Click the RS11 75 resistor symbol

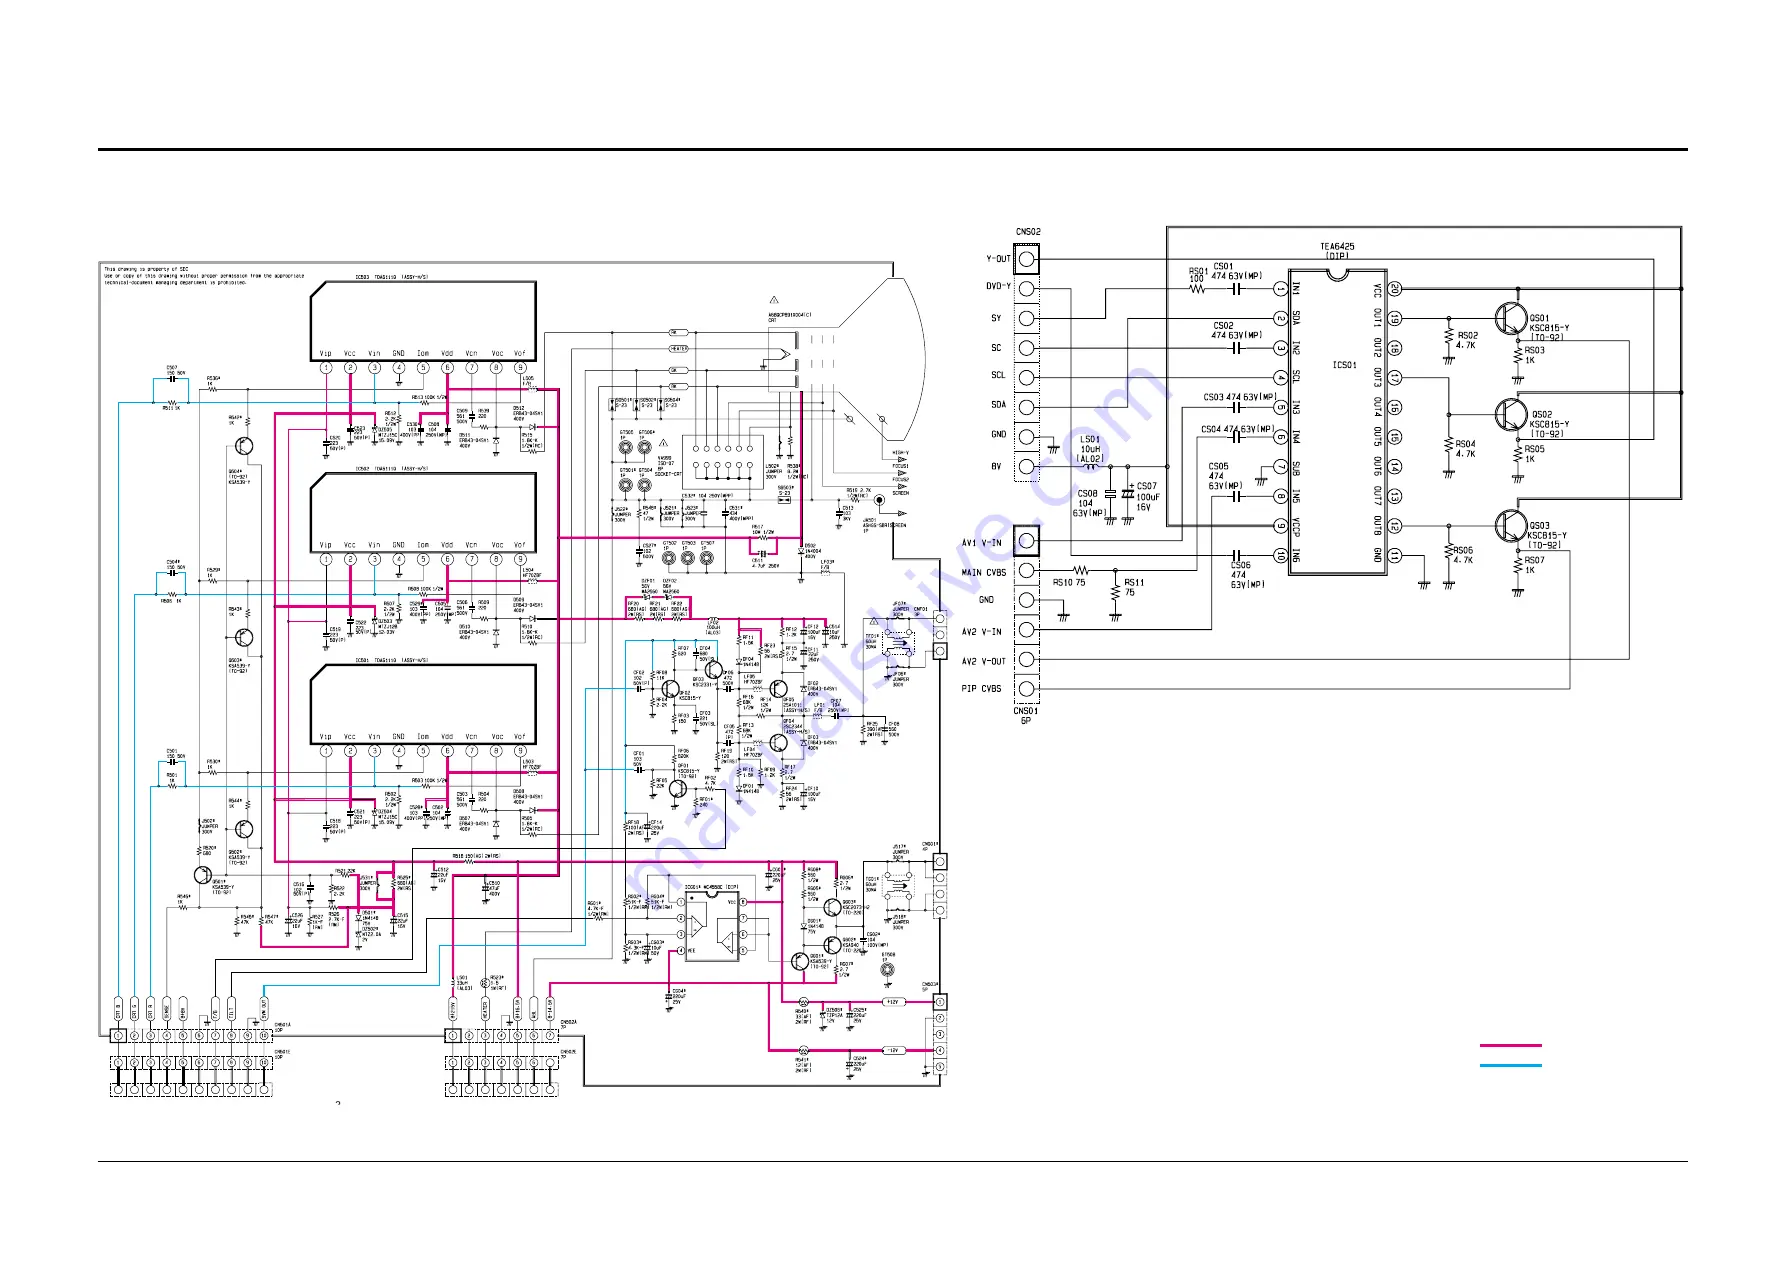[1116, 593]
